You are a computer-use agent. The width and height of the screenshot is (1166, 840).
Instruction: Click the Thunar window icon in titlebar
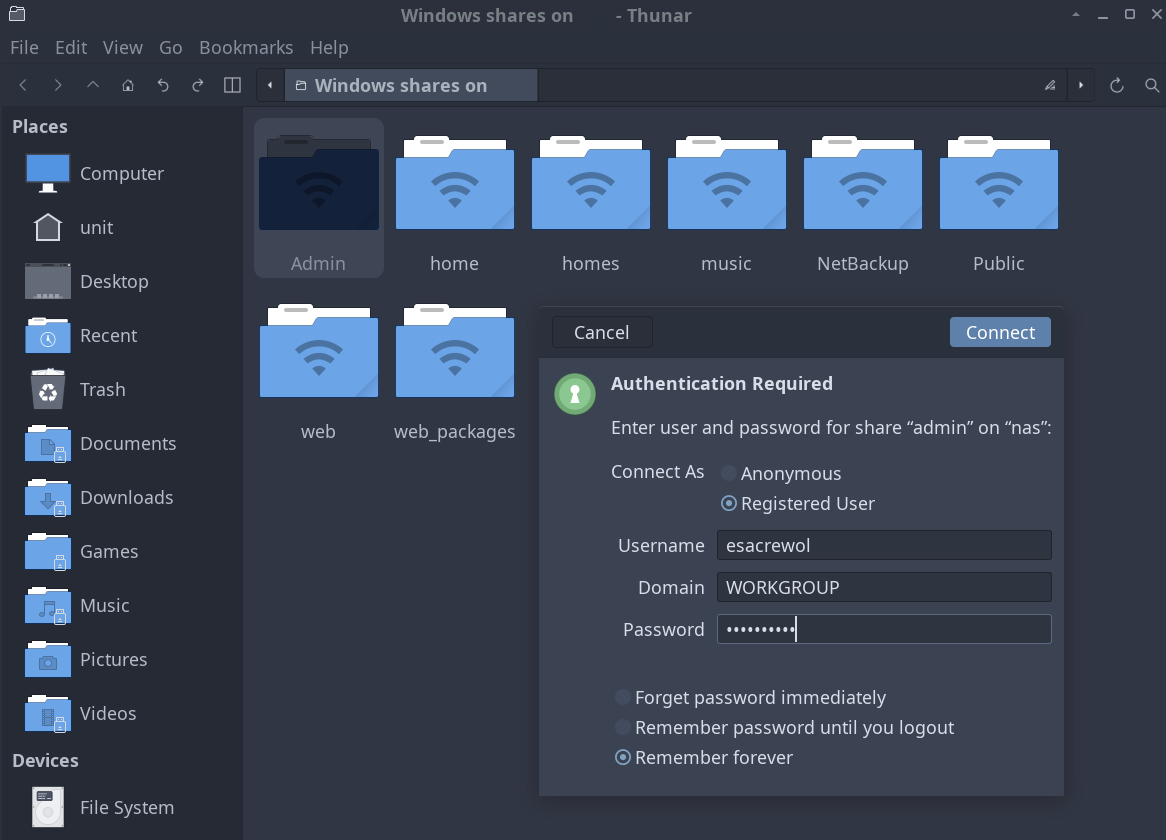click(x=17, y=13)
